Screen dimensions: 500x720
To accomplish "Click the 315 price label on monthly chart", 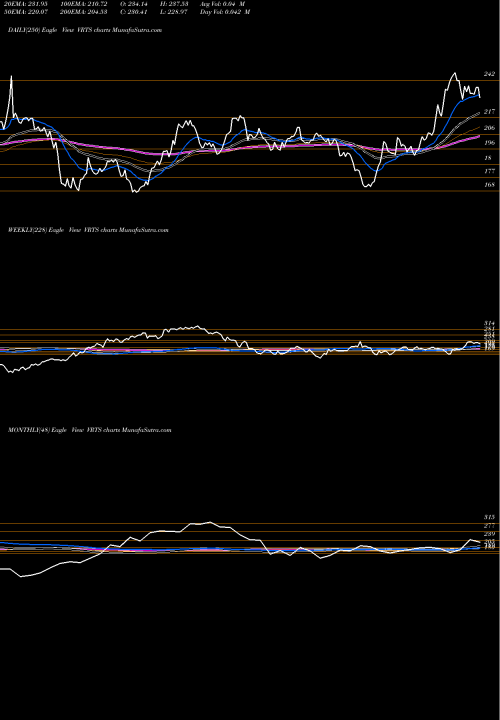I will tap(489, 517).
